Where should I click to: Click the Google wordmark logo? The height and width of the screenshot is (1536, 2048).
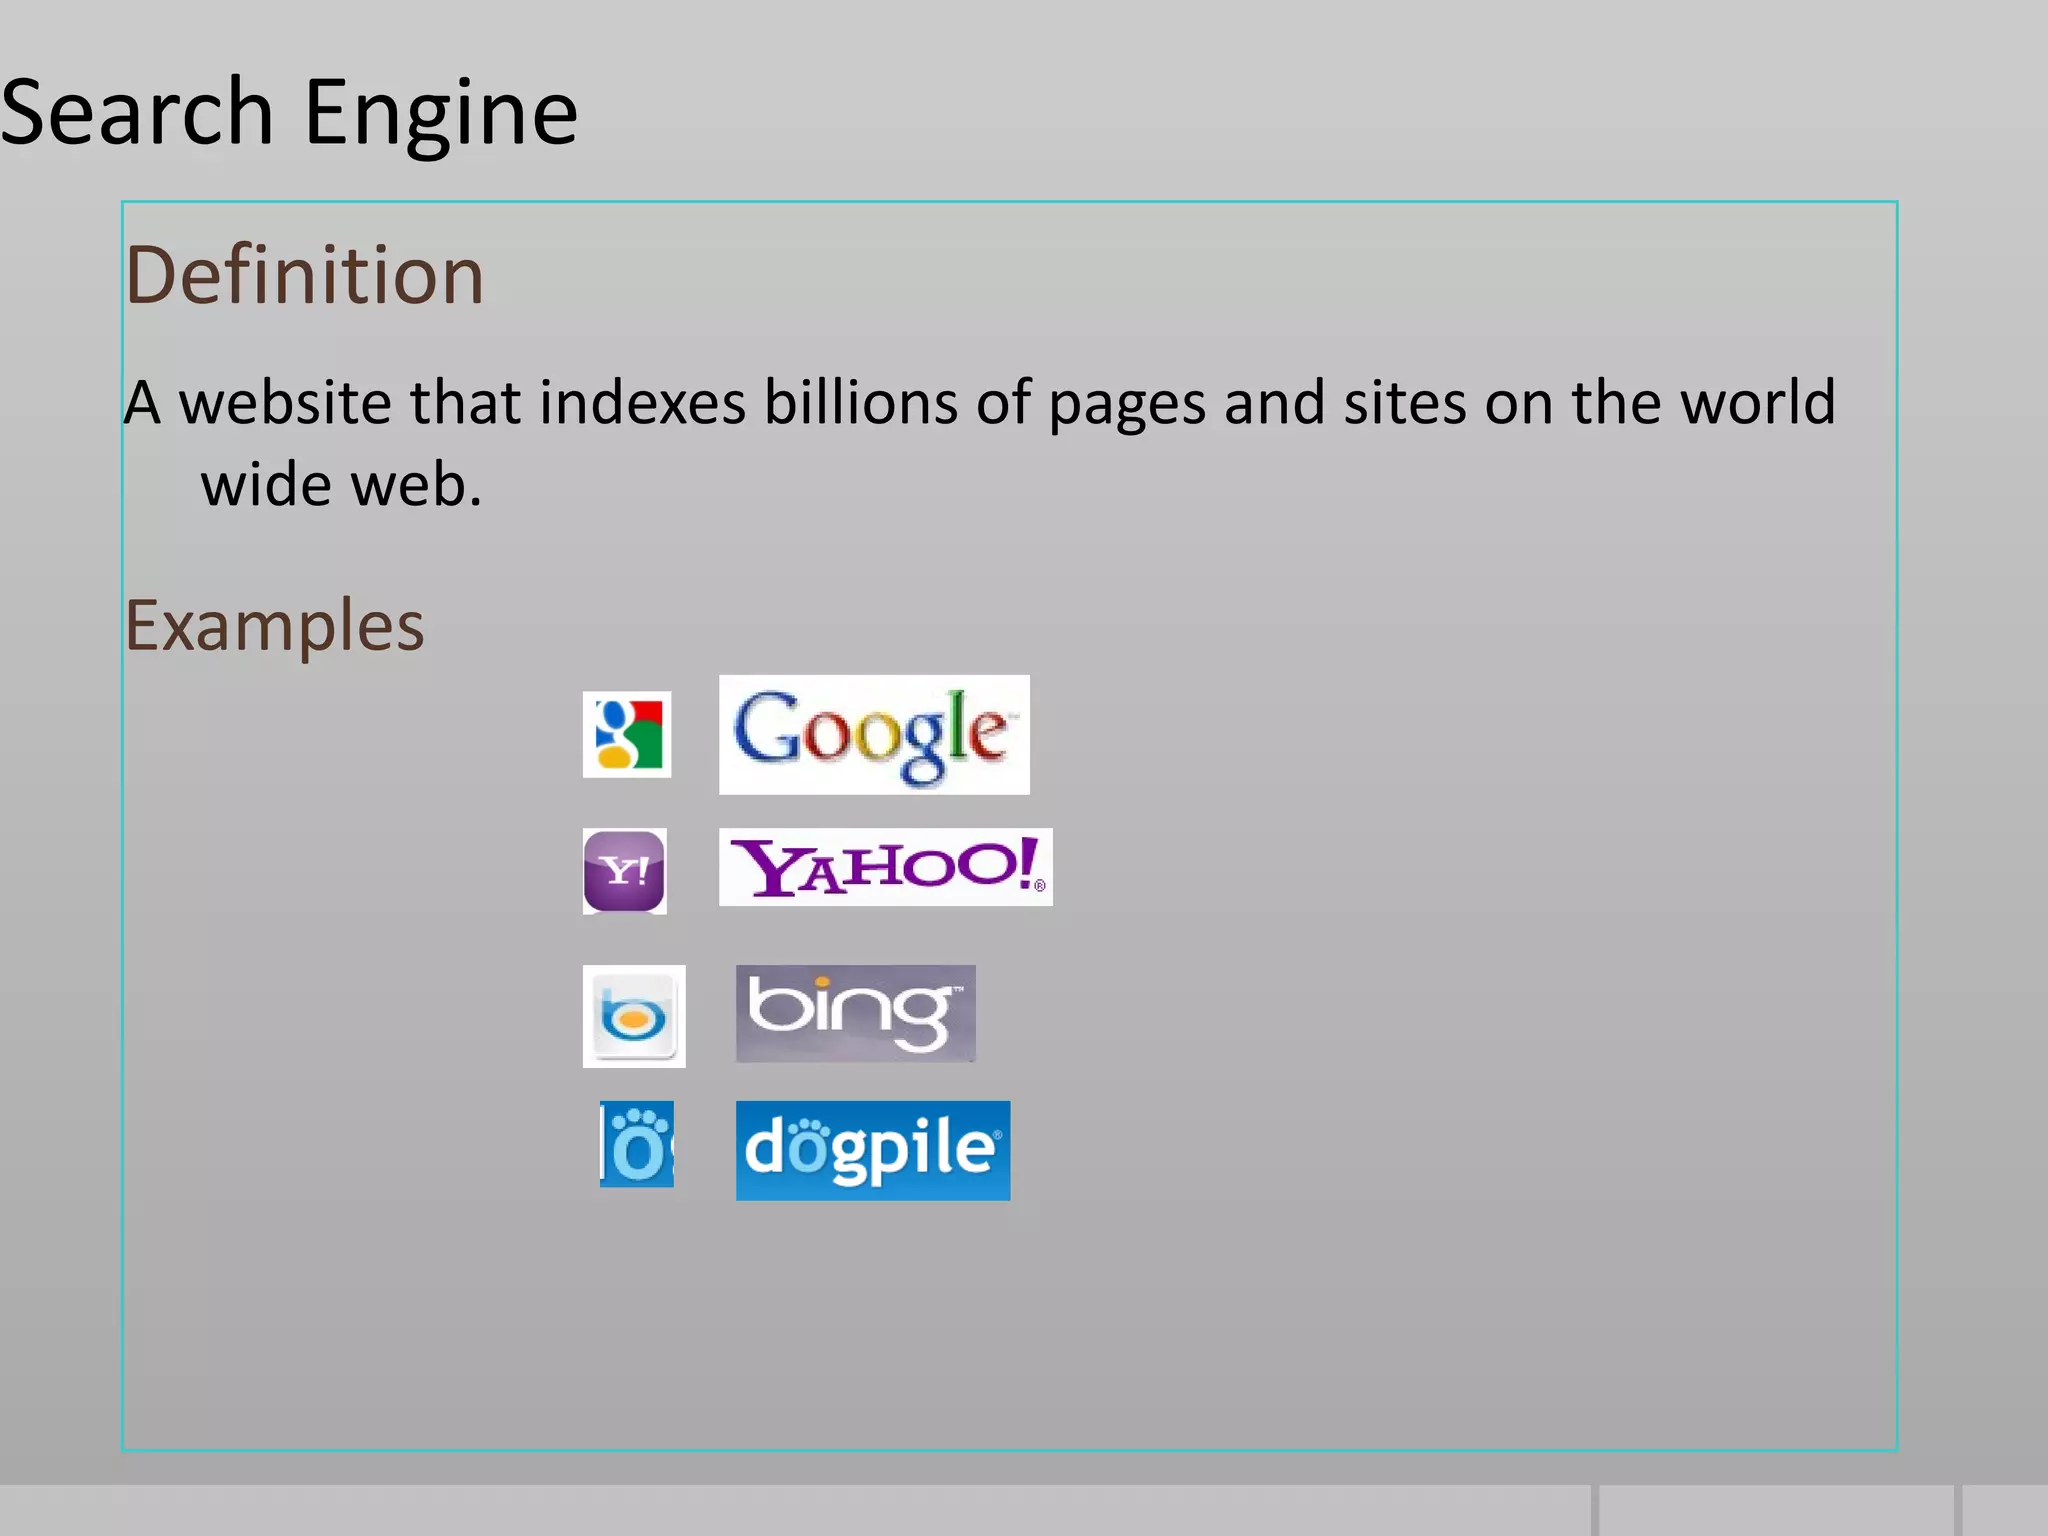tap(874, 735)
